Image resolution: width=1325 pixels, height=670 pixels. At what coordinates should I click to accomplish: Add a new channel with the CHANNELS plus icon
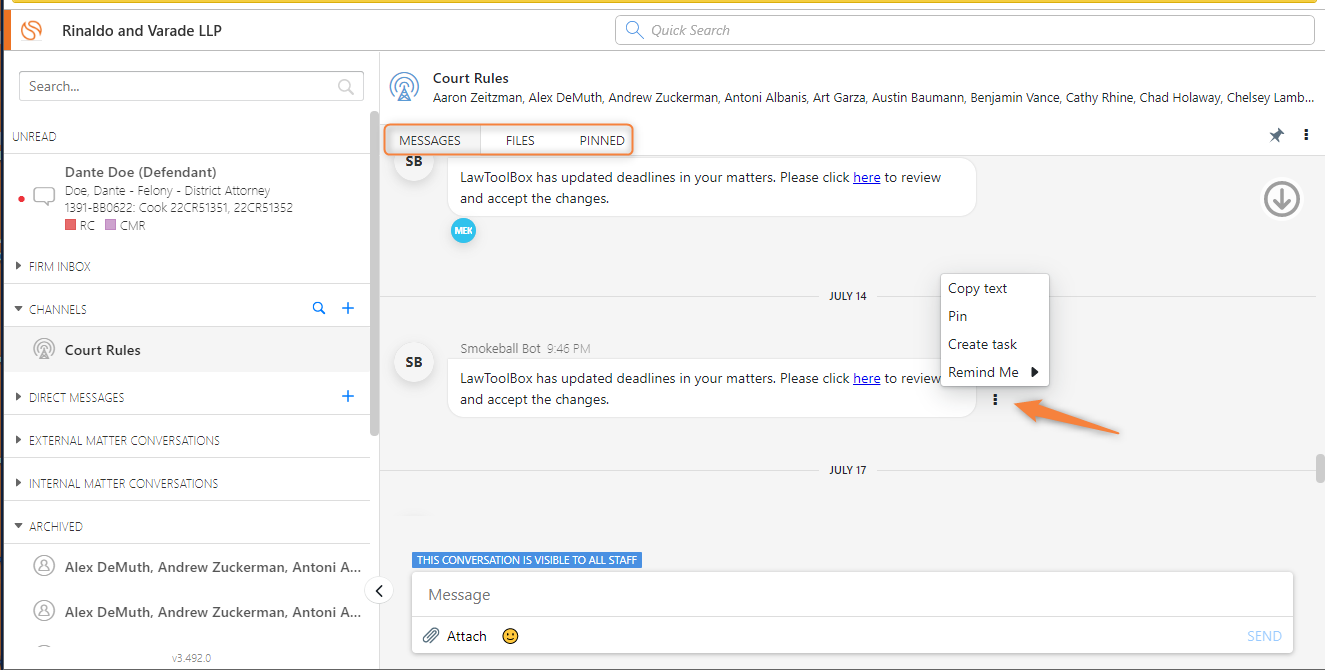[x=348, y=309]
